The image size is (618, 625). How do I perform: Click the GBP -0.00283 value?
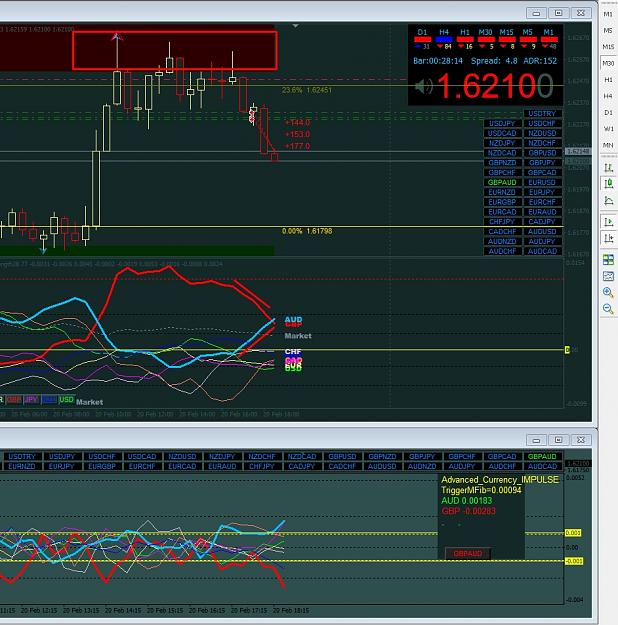tap(468, 511)
